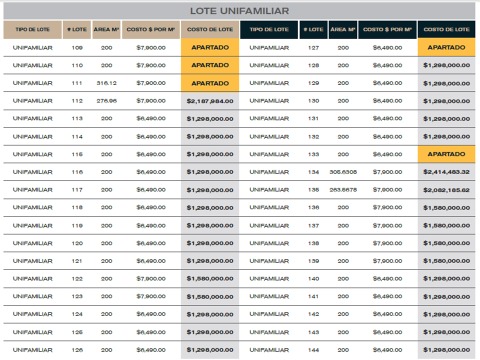Select area 263.5678 for lot 135

[x=343, y=190]
